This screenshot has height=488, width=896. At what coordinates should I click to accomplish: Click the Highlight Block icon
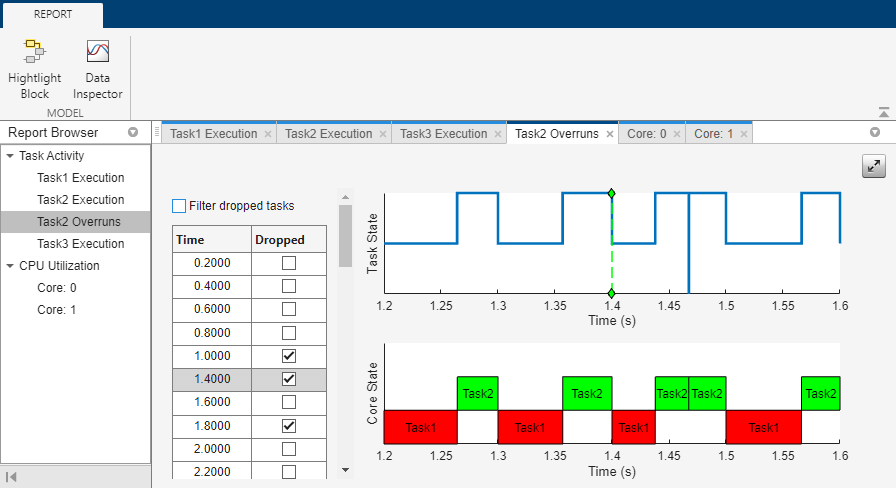(x=34, y=51)
